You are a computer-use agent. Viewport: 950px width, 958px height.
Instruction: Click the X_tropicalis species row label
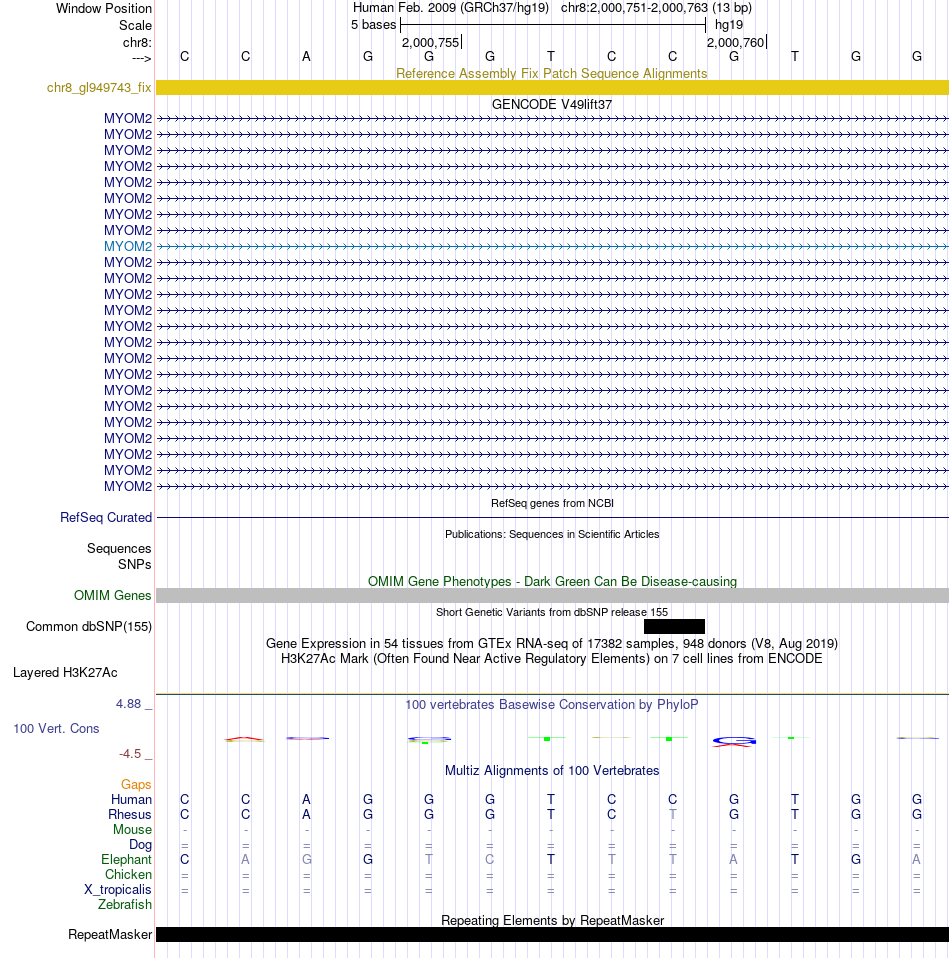[118, 890]
